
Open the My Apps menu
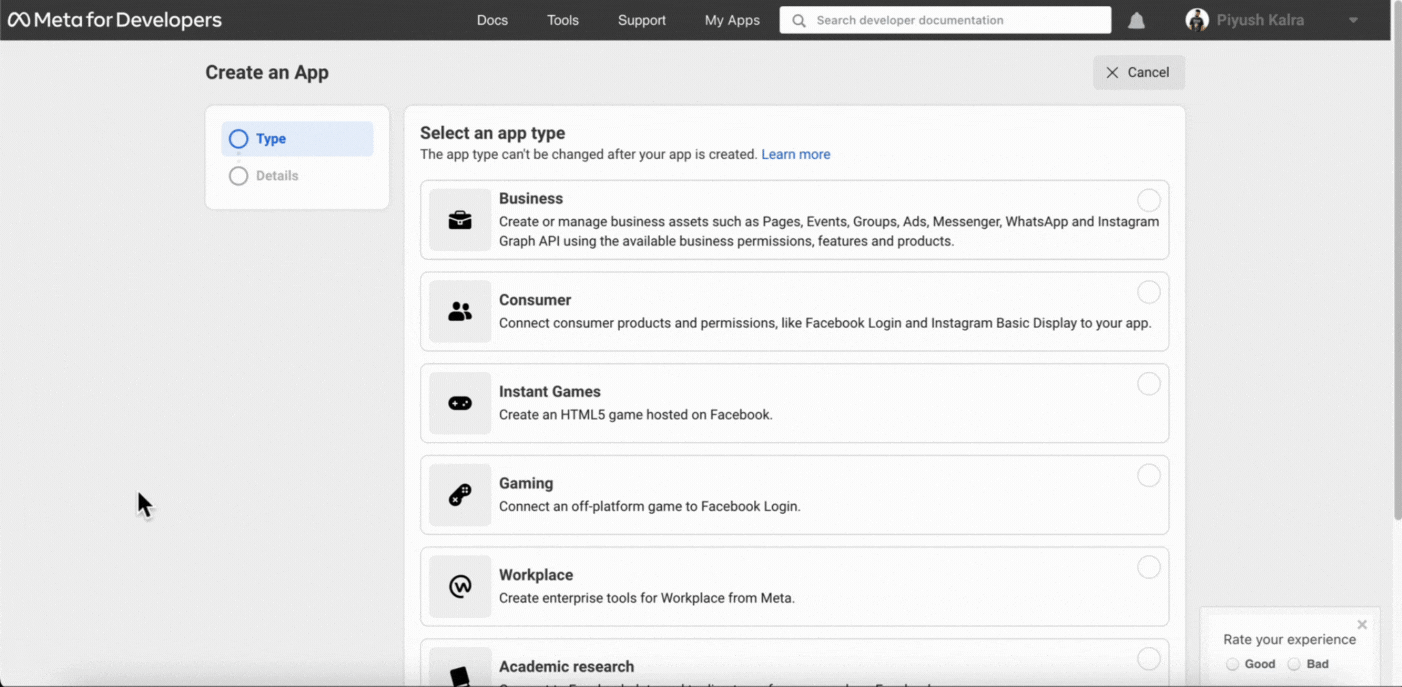click(x=732, y=20)
